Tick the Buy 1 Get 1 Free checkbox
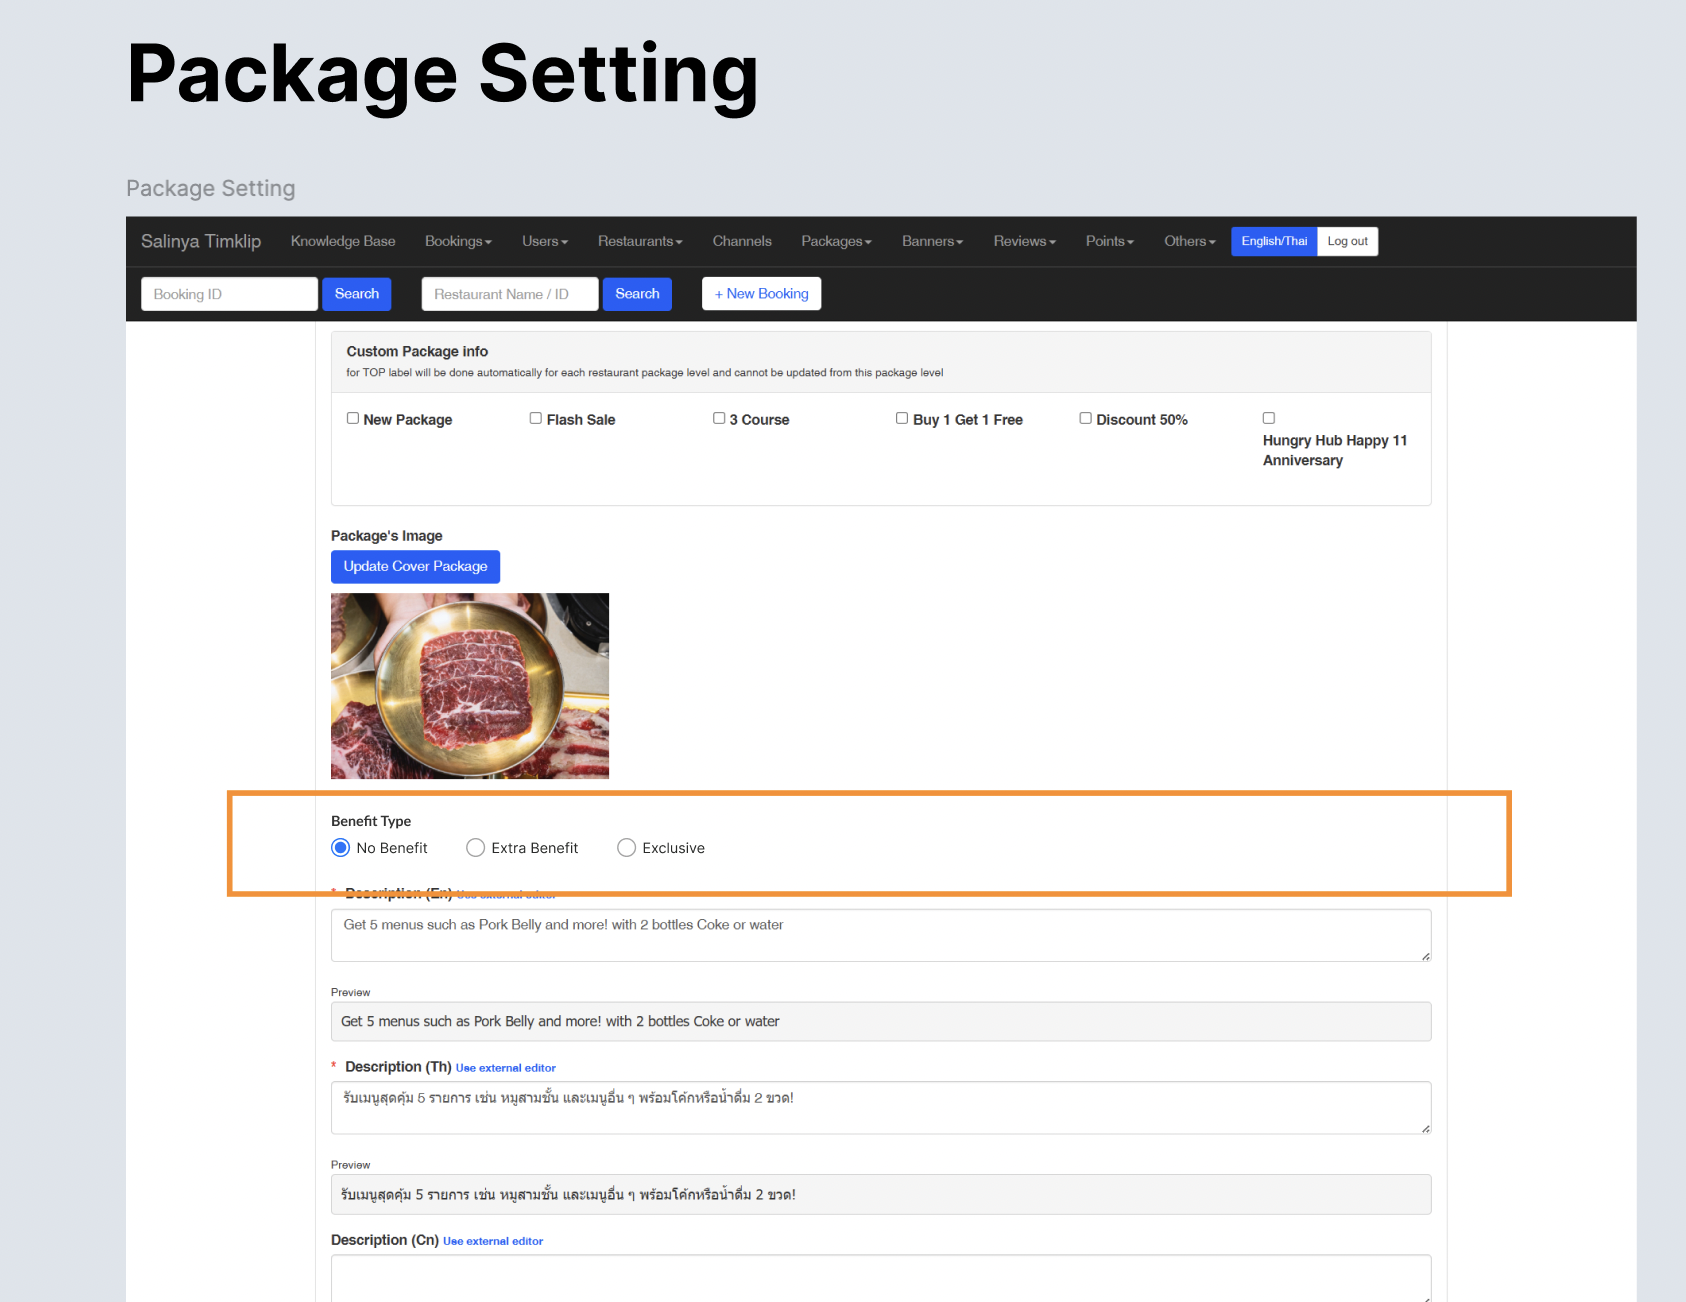This screenshot has height=1302, width=1686. tap(902, 419)
